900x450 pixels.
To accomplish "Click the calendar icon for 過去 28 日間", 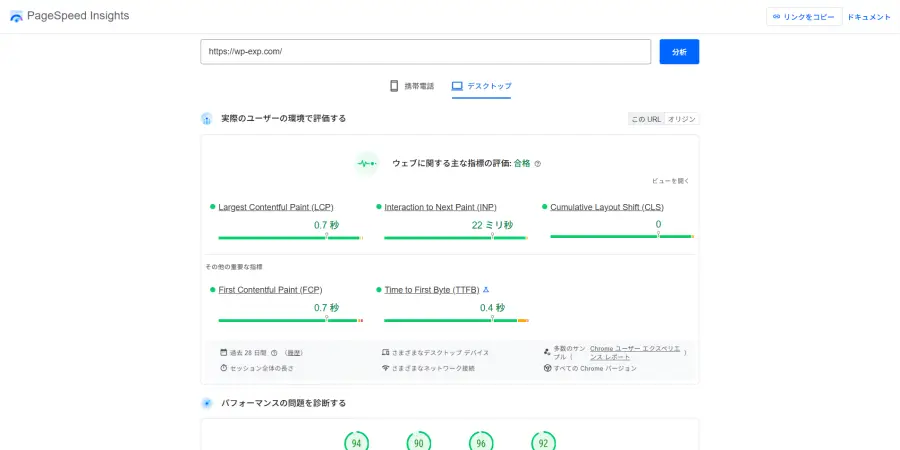I will pos(224,352).
